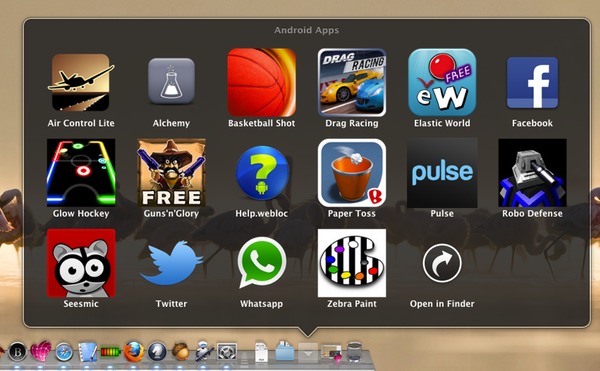The height and width of the screenshot is (371, 600).
Task: Launch Zebra Paint app
Action: [352, 263]
